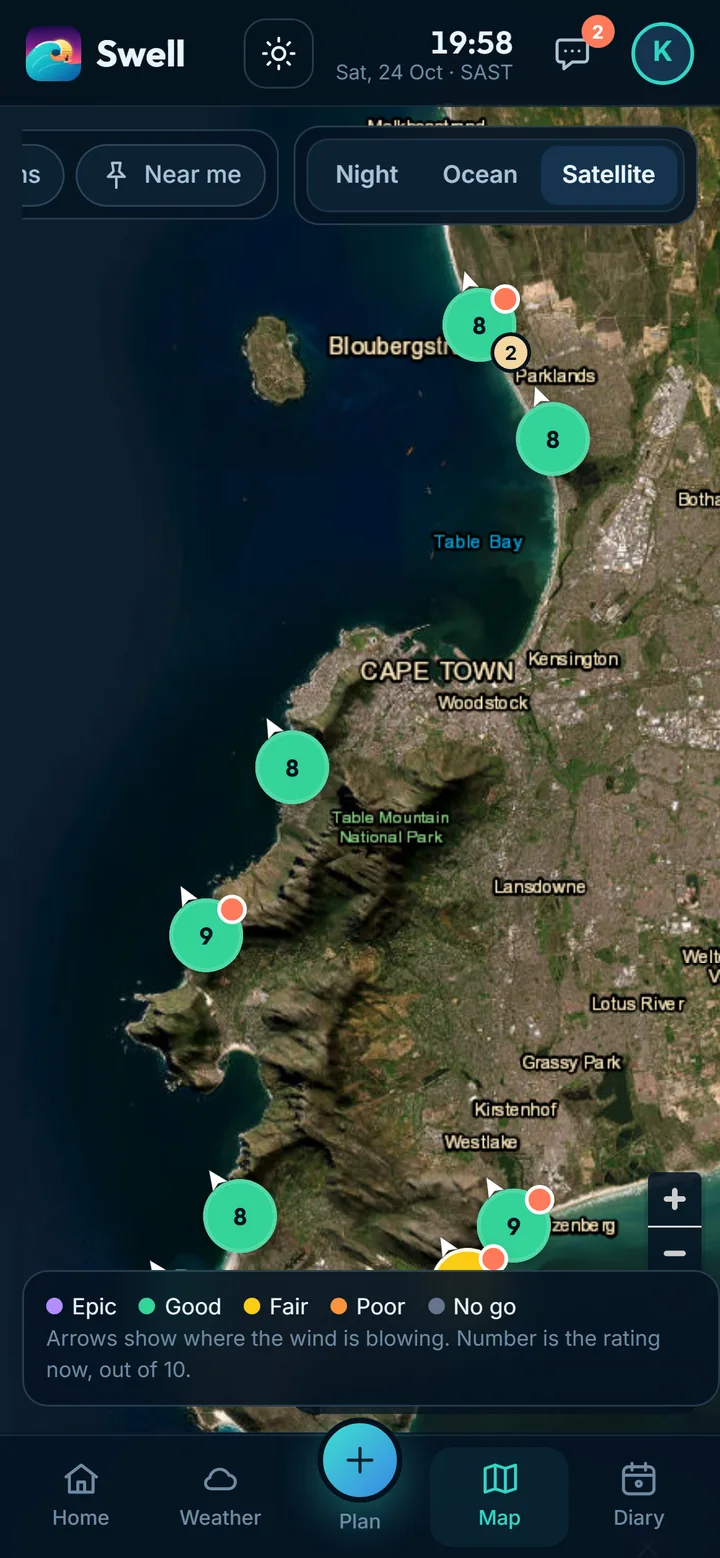The image size is (720, 1558).
Task: Click the Table Mountain National Park label
Action: (391, 827)
